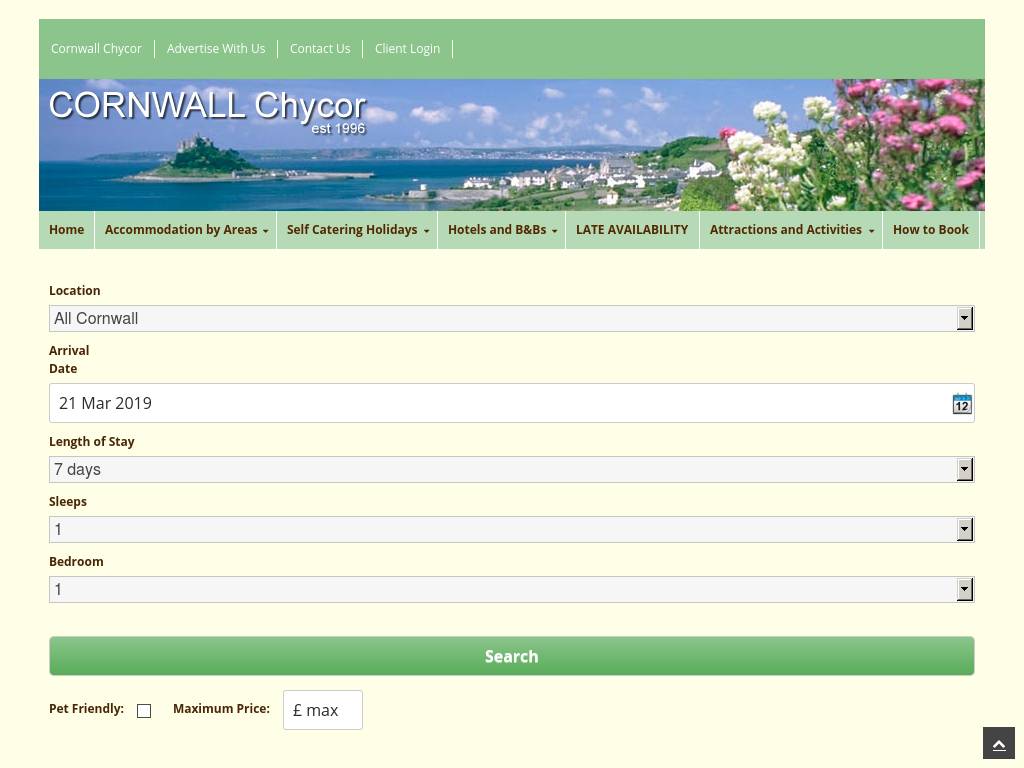Viewport: 1024px width, 768px height.
Task: Expand the Bedroom dropdown
Action: [511, 589]
